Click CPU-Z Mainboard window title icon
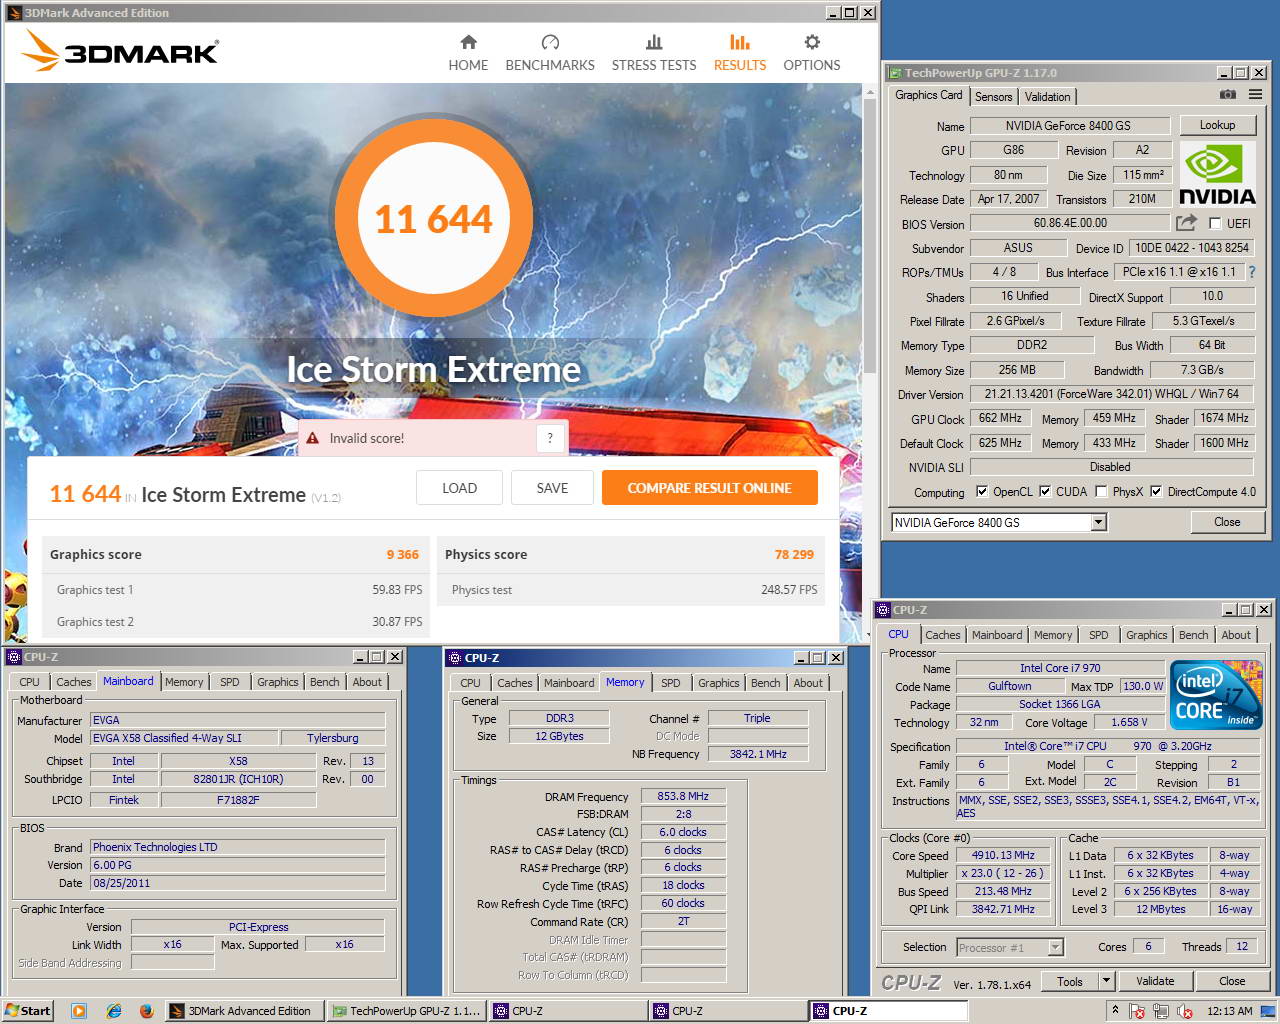Screen dimensions: 1280x1024 (14, 657)
